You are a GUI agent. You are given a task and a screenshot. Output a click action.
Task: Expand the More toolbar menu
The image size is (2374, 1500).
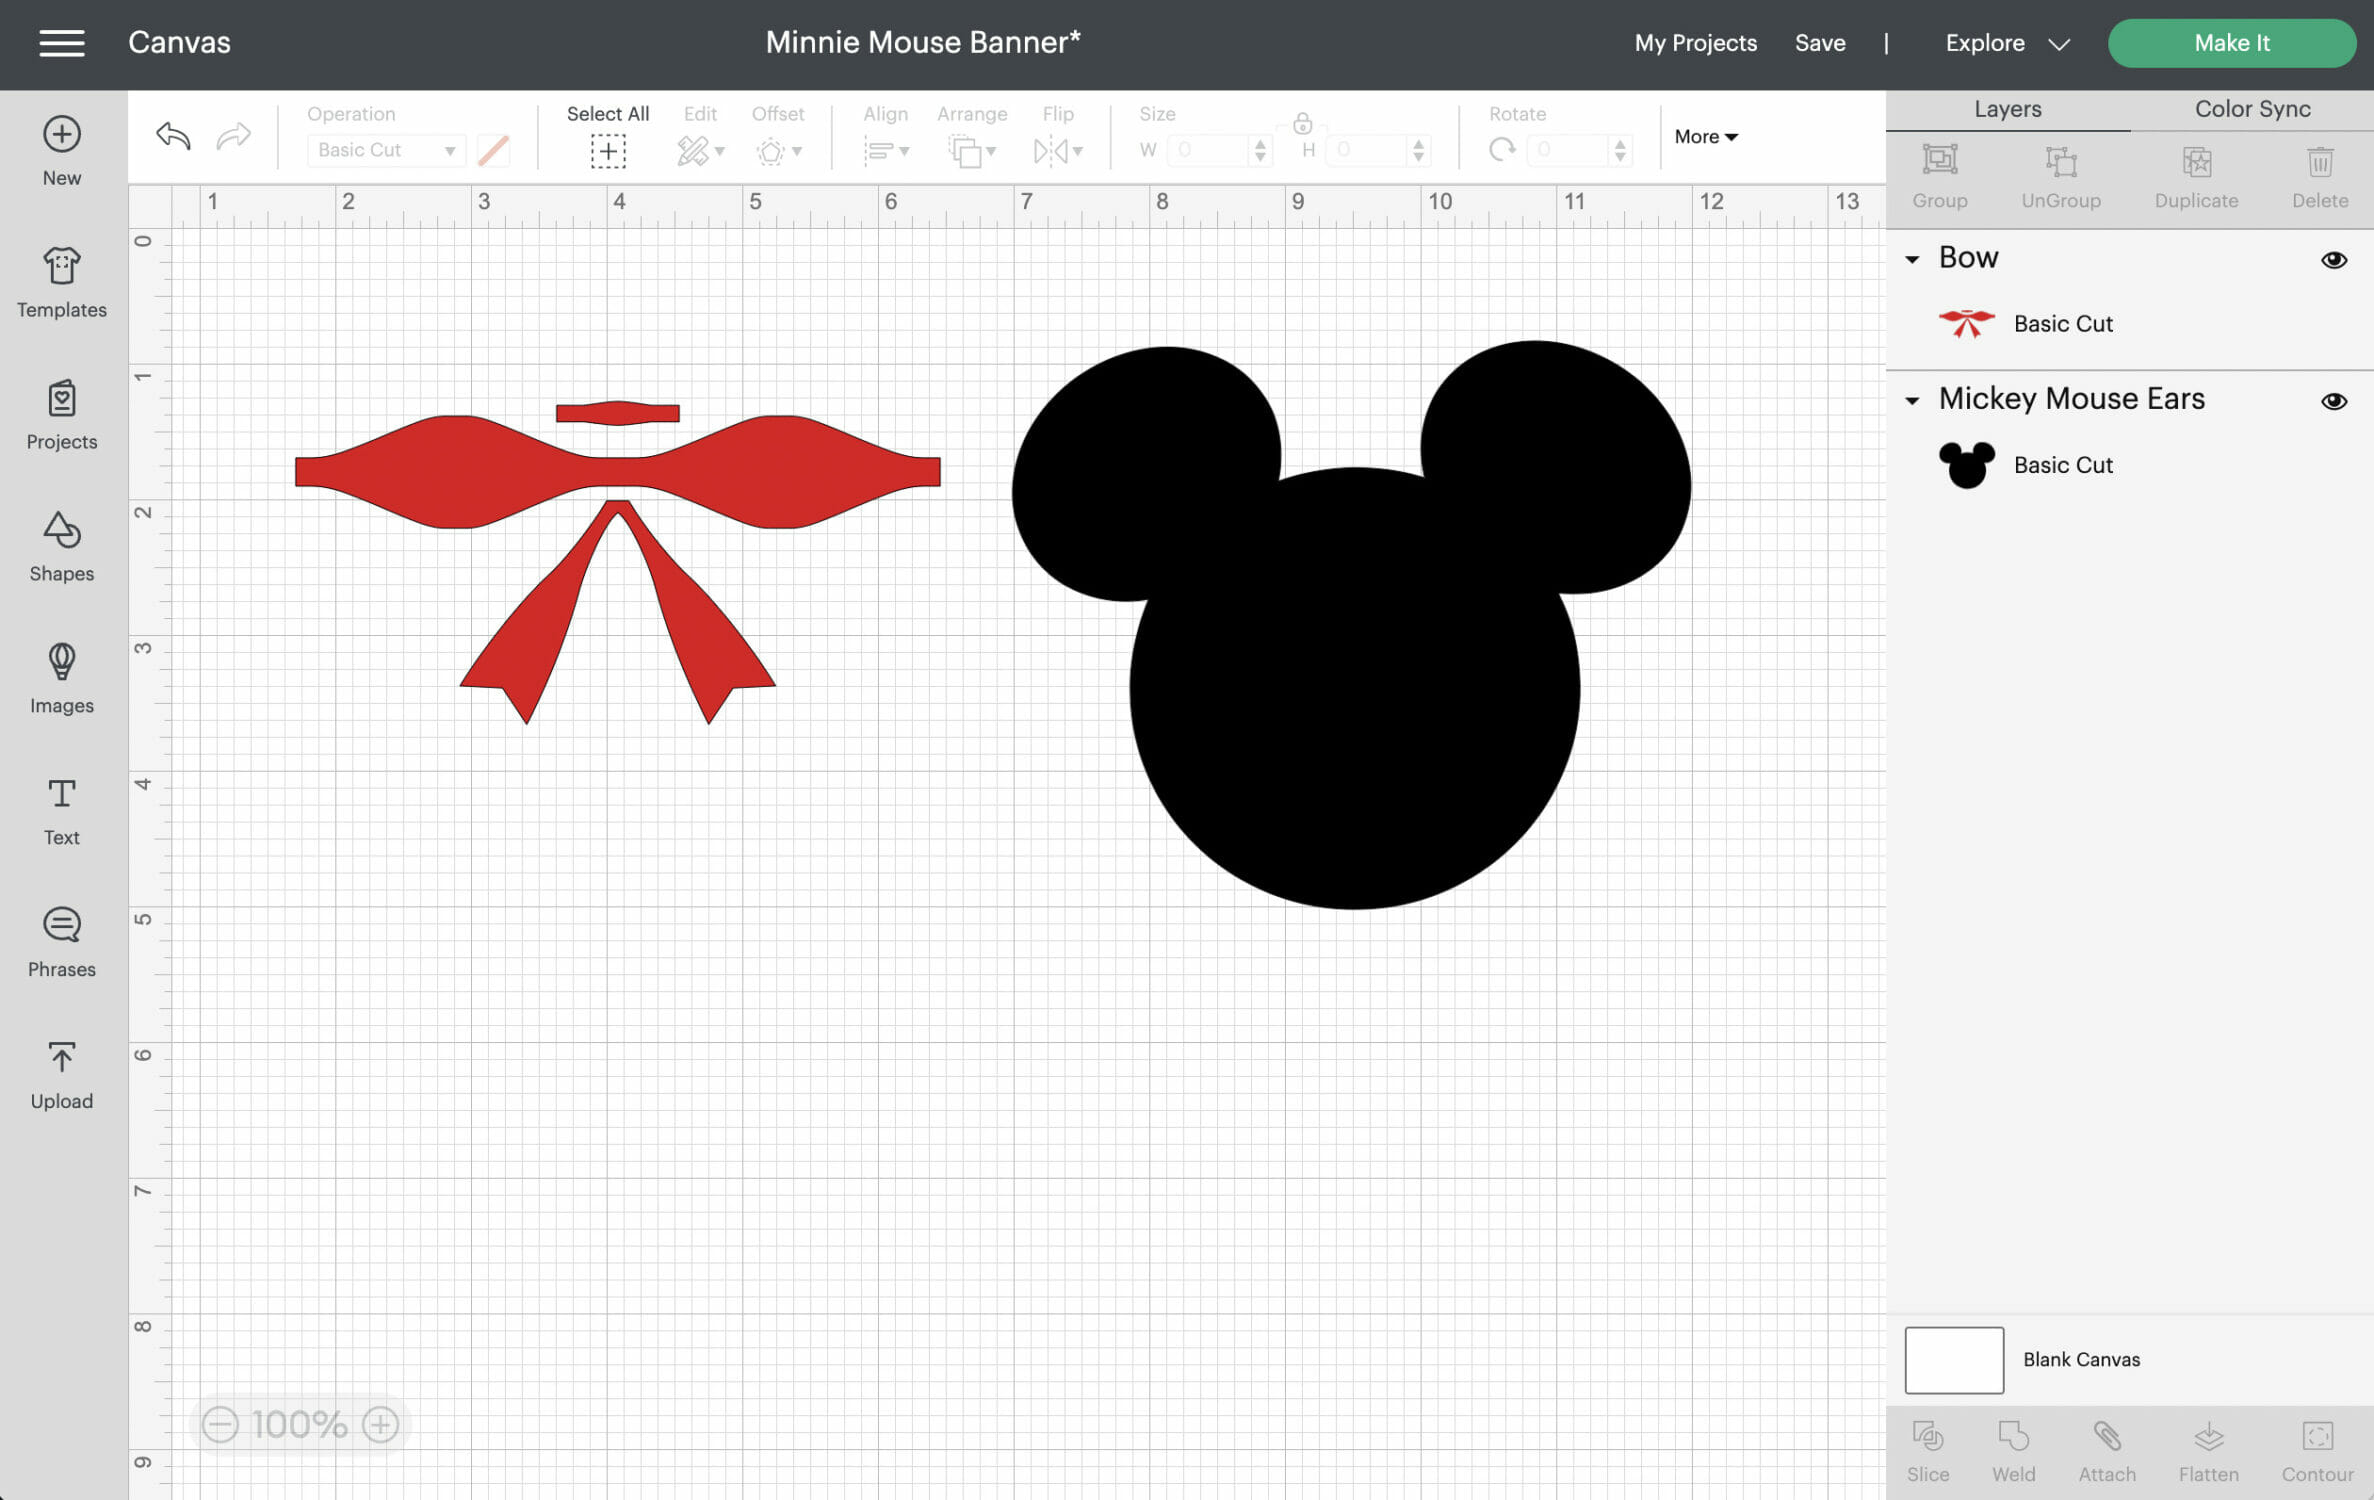coord(1706,137)
